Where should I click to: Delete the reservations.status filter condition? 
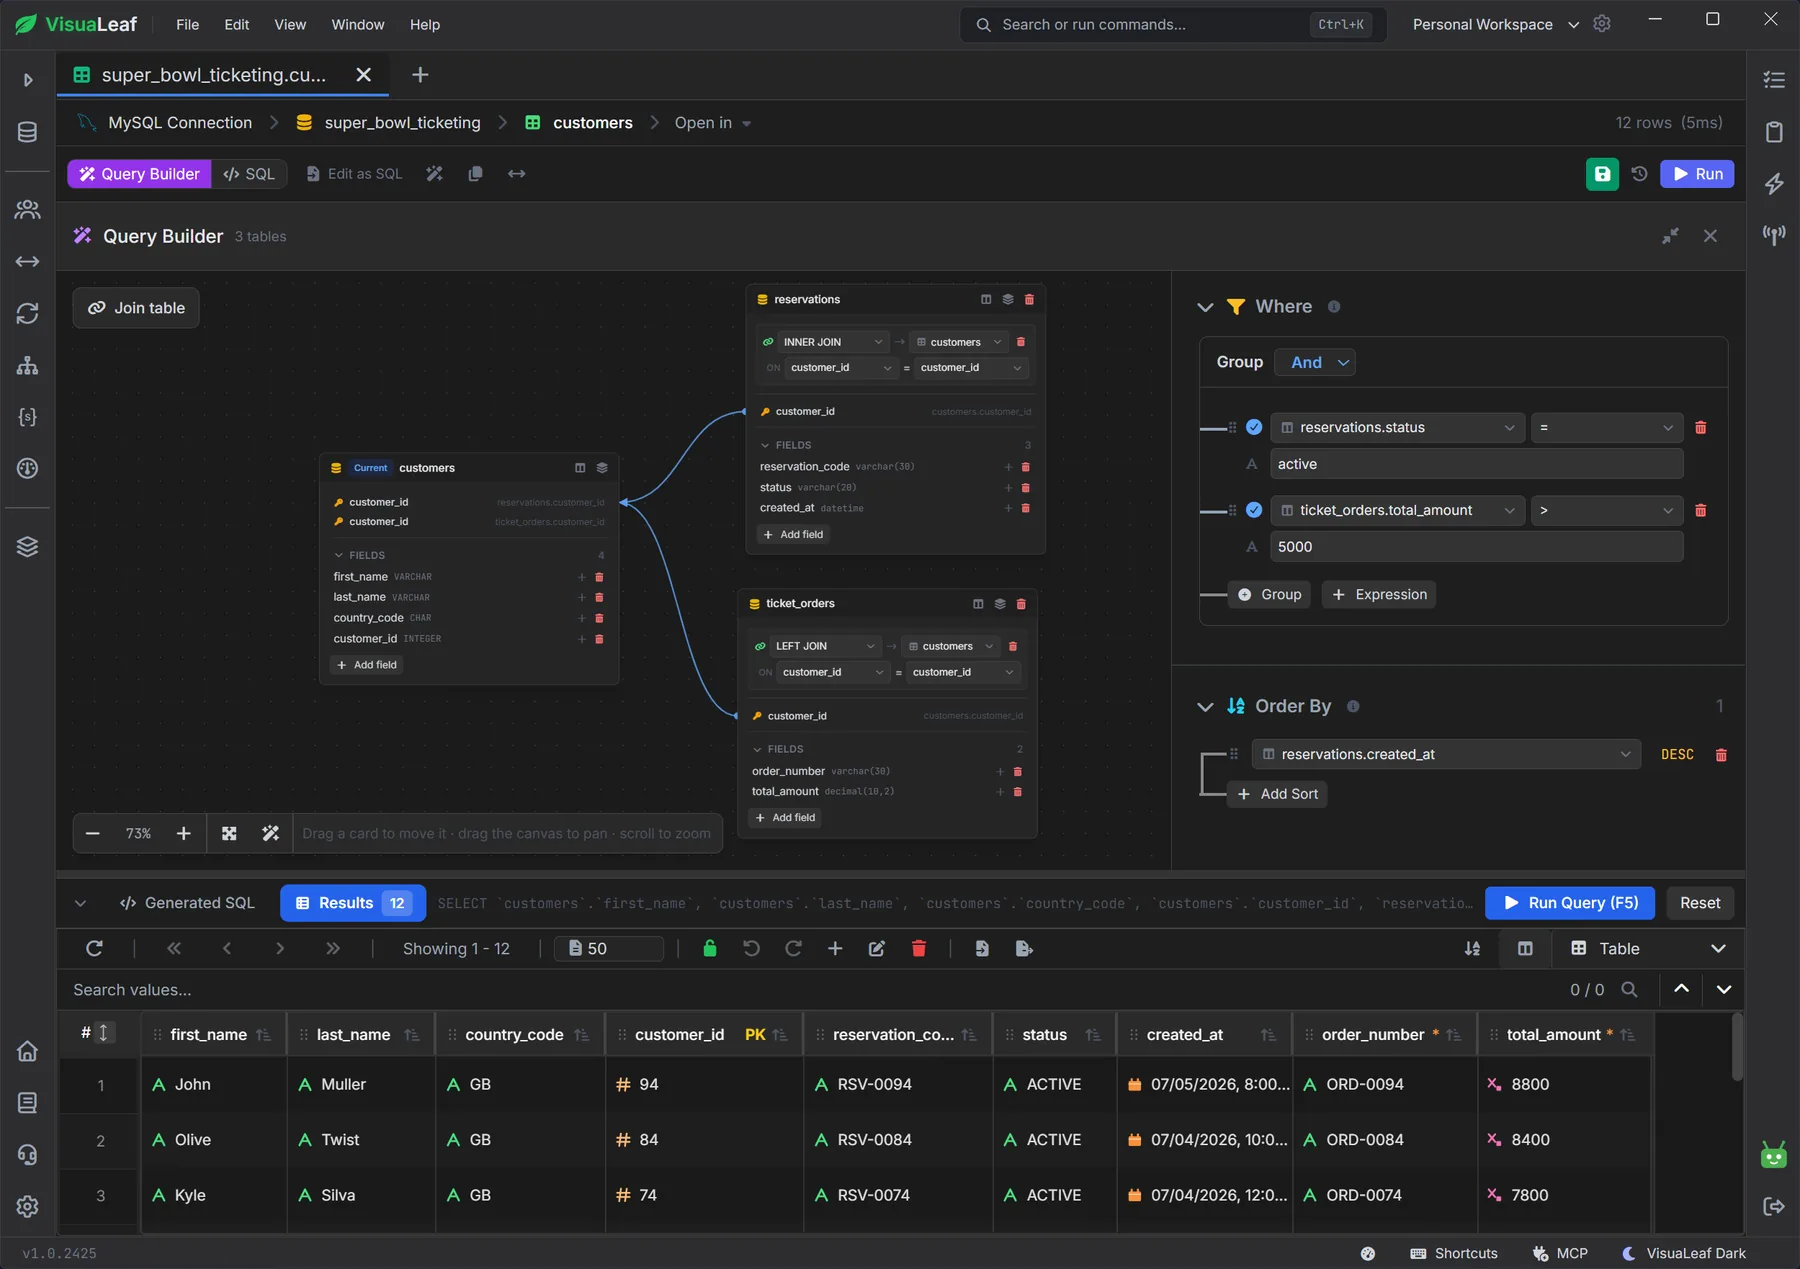click(x=1700, y=428)
